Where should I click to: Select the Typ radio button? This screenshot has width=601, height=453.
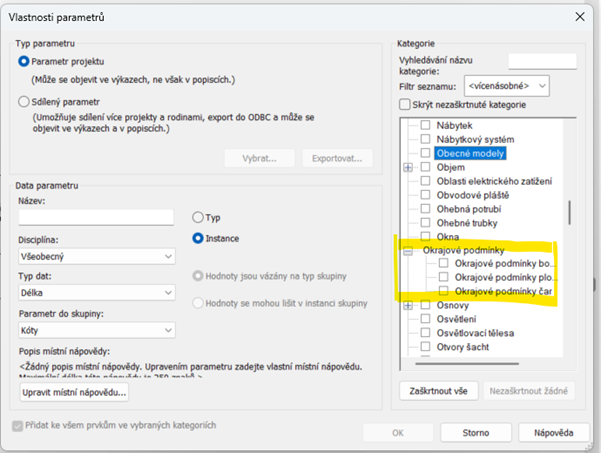click(x=198, y=217)
